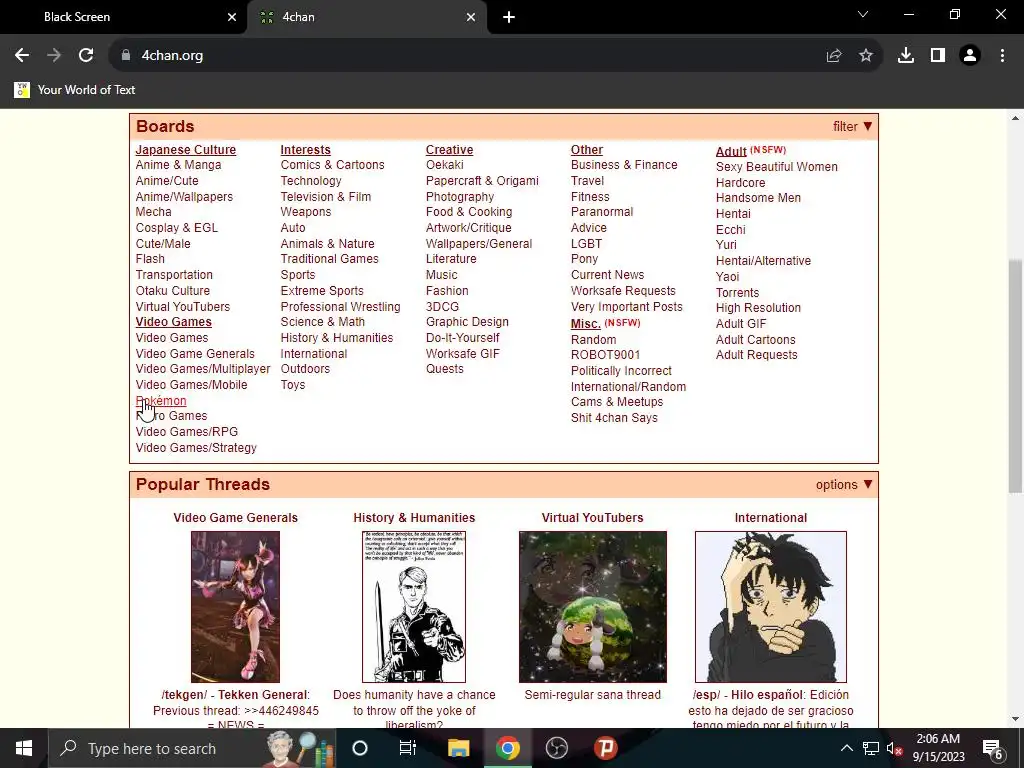Open the Science & Math board
1024x768 pixels.
tap(323, 322)
